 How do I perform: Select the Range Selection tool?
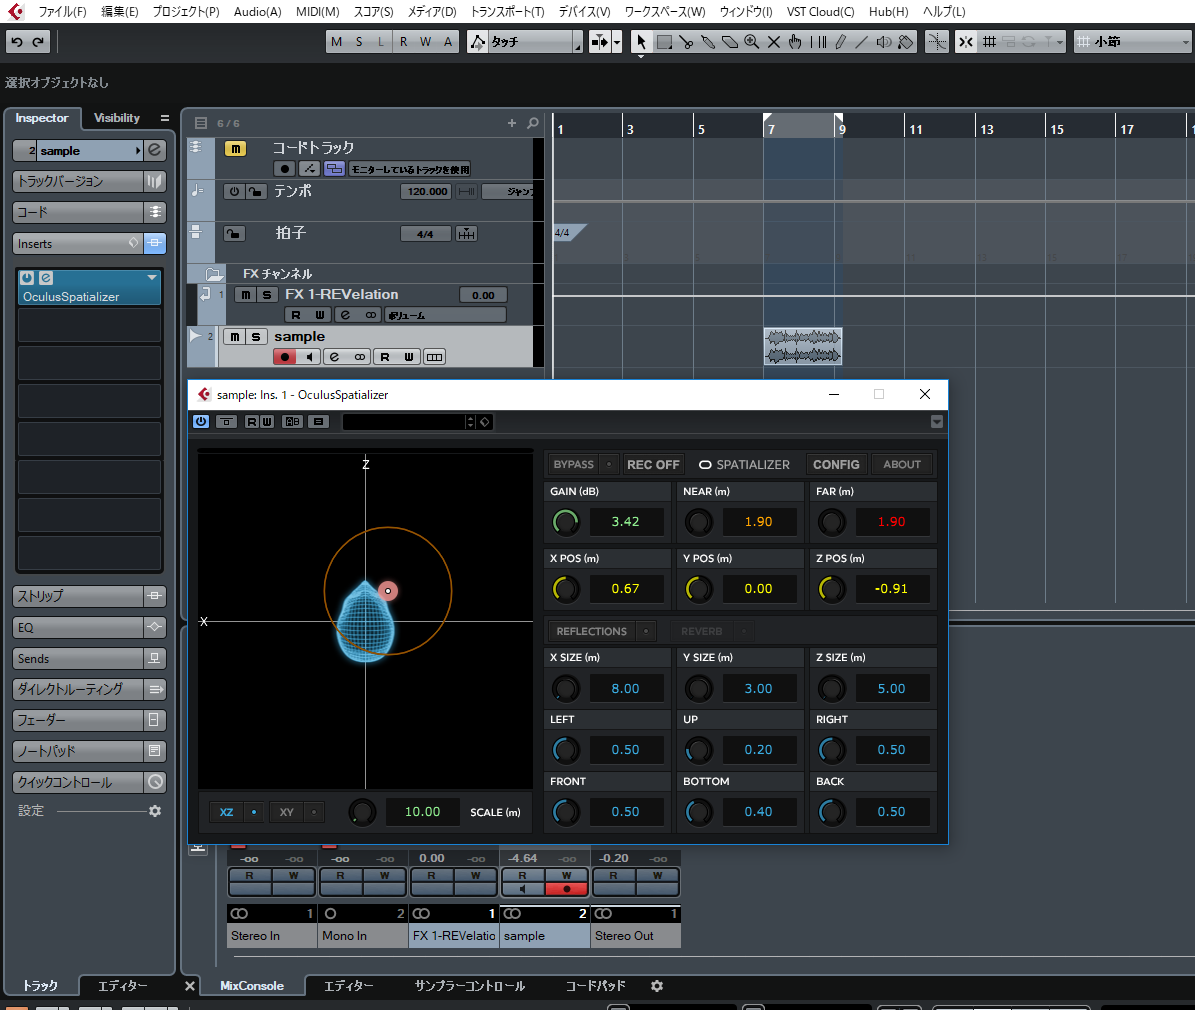coord(665,42)
